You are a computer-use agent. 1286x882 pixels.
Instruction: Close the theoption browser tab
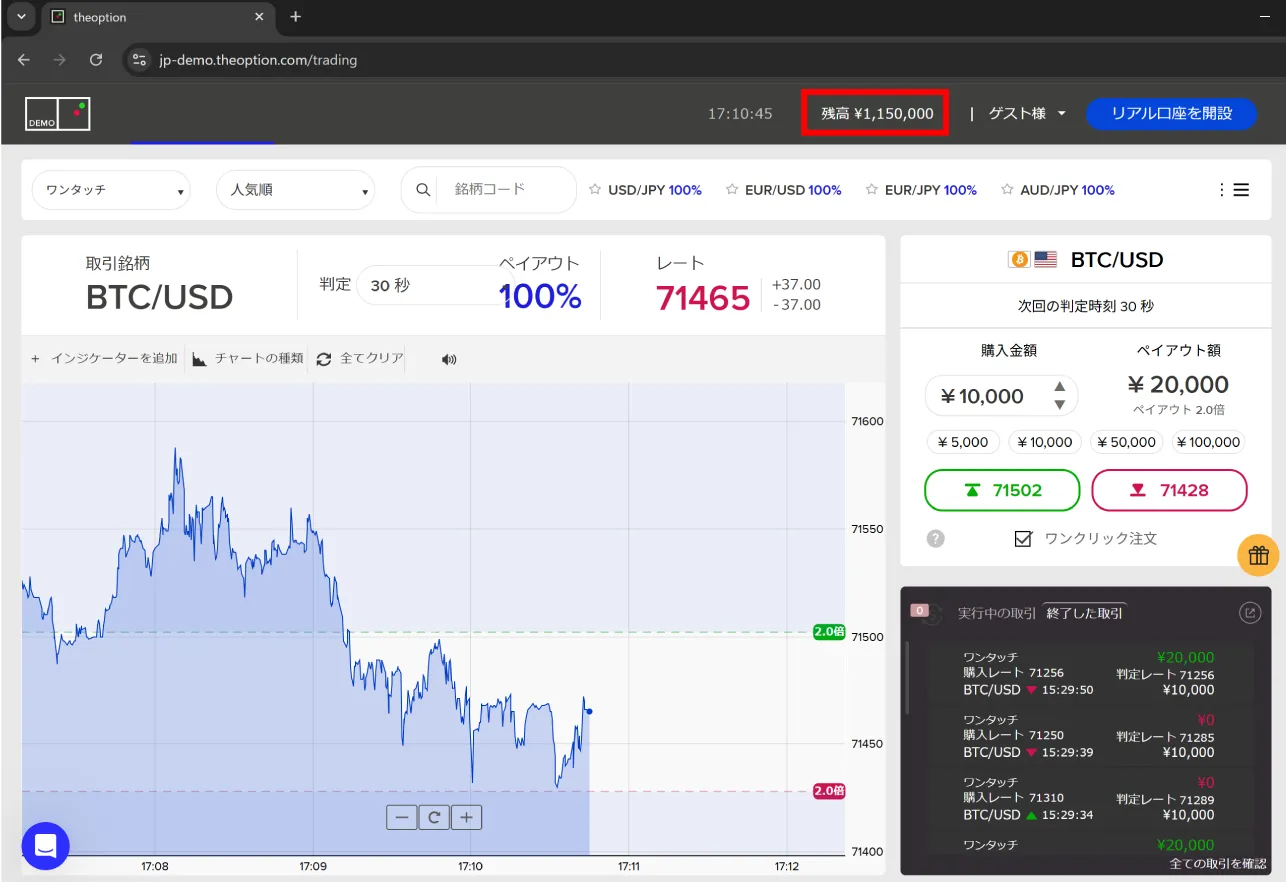(x=260, y=17)
